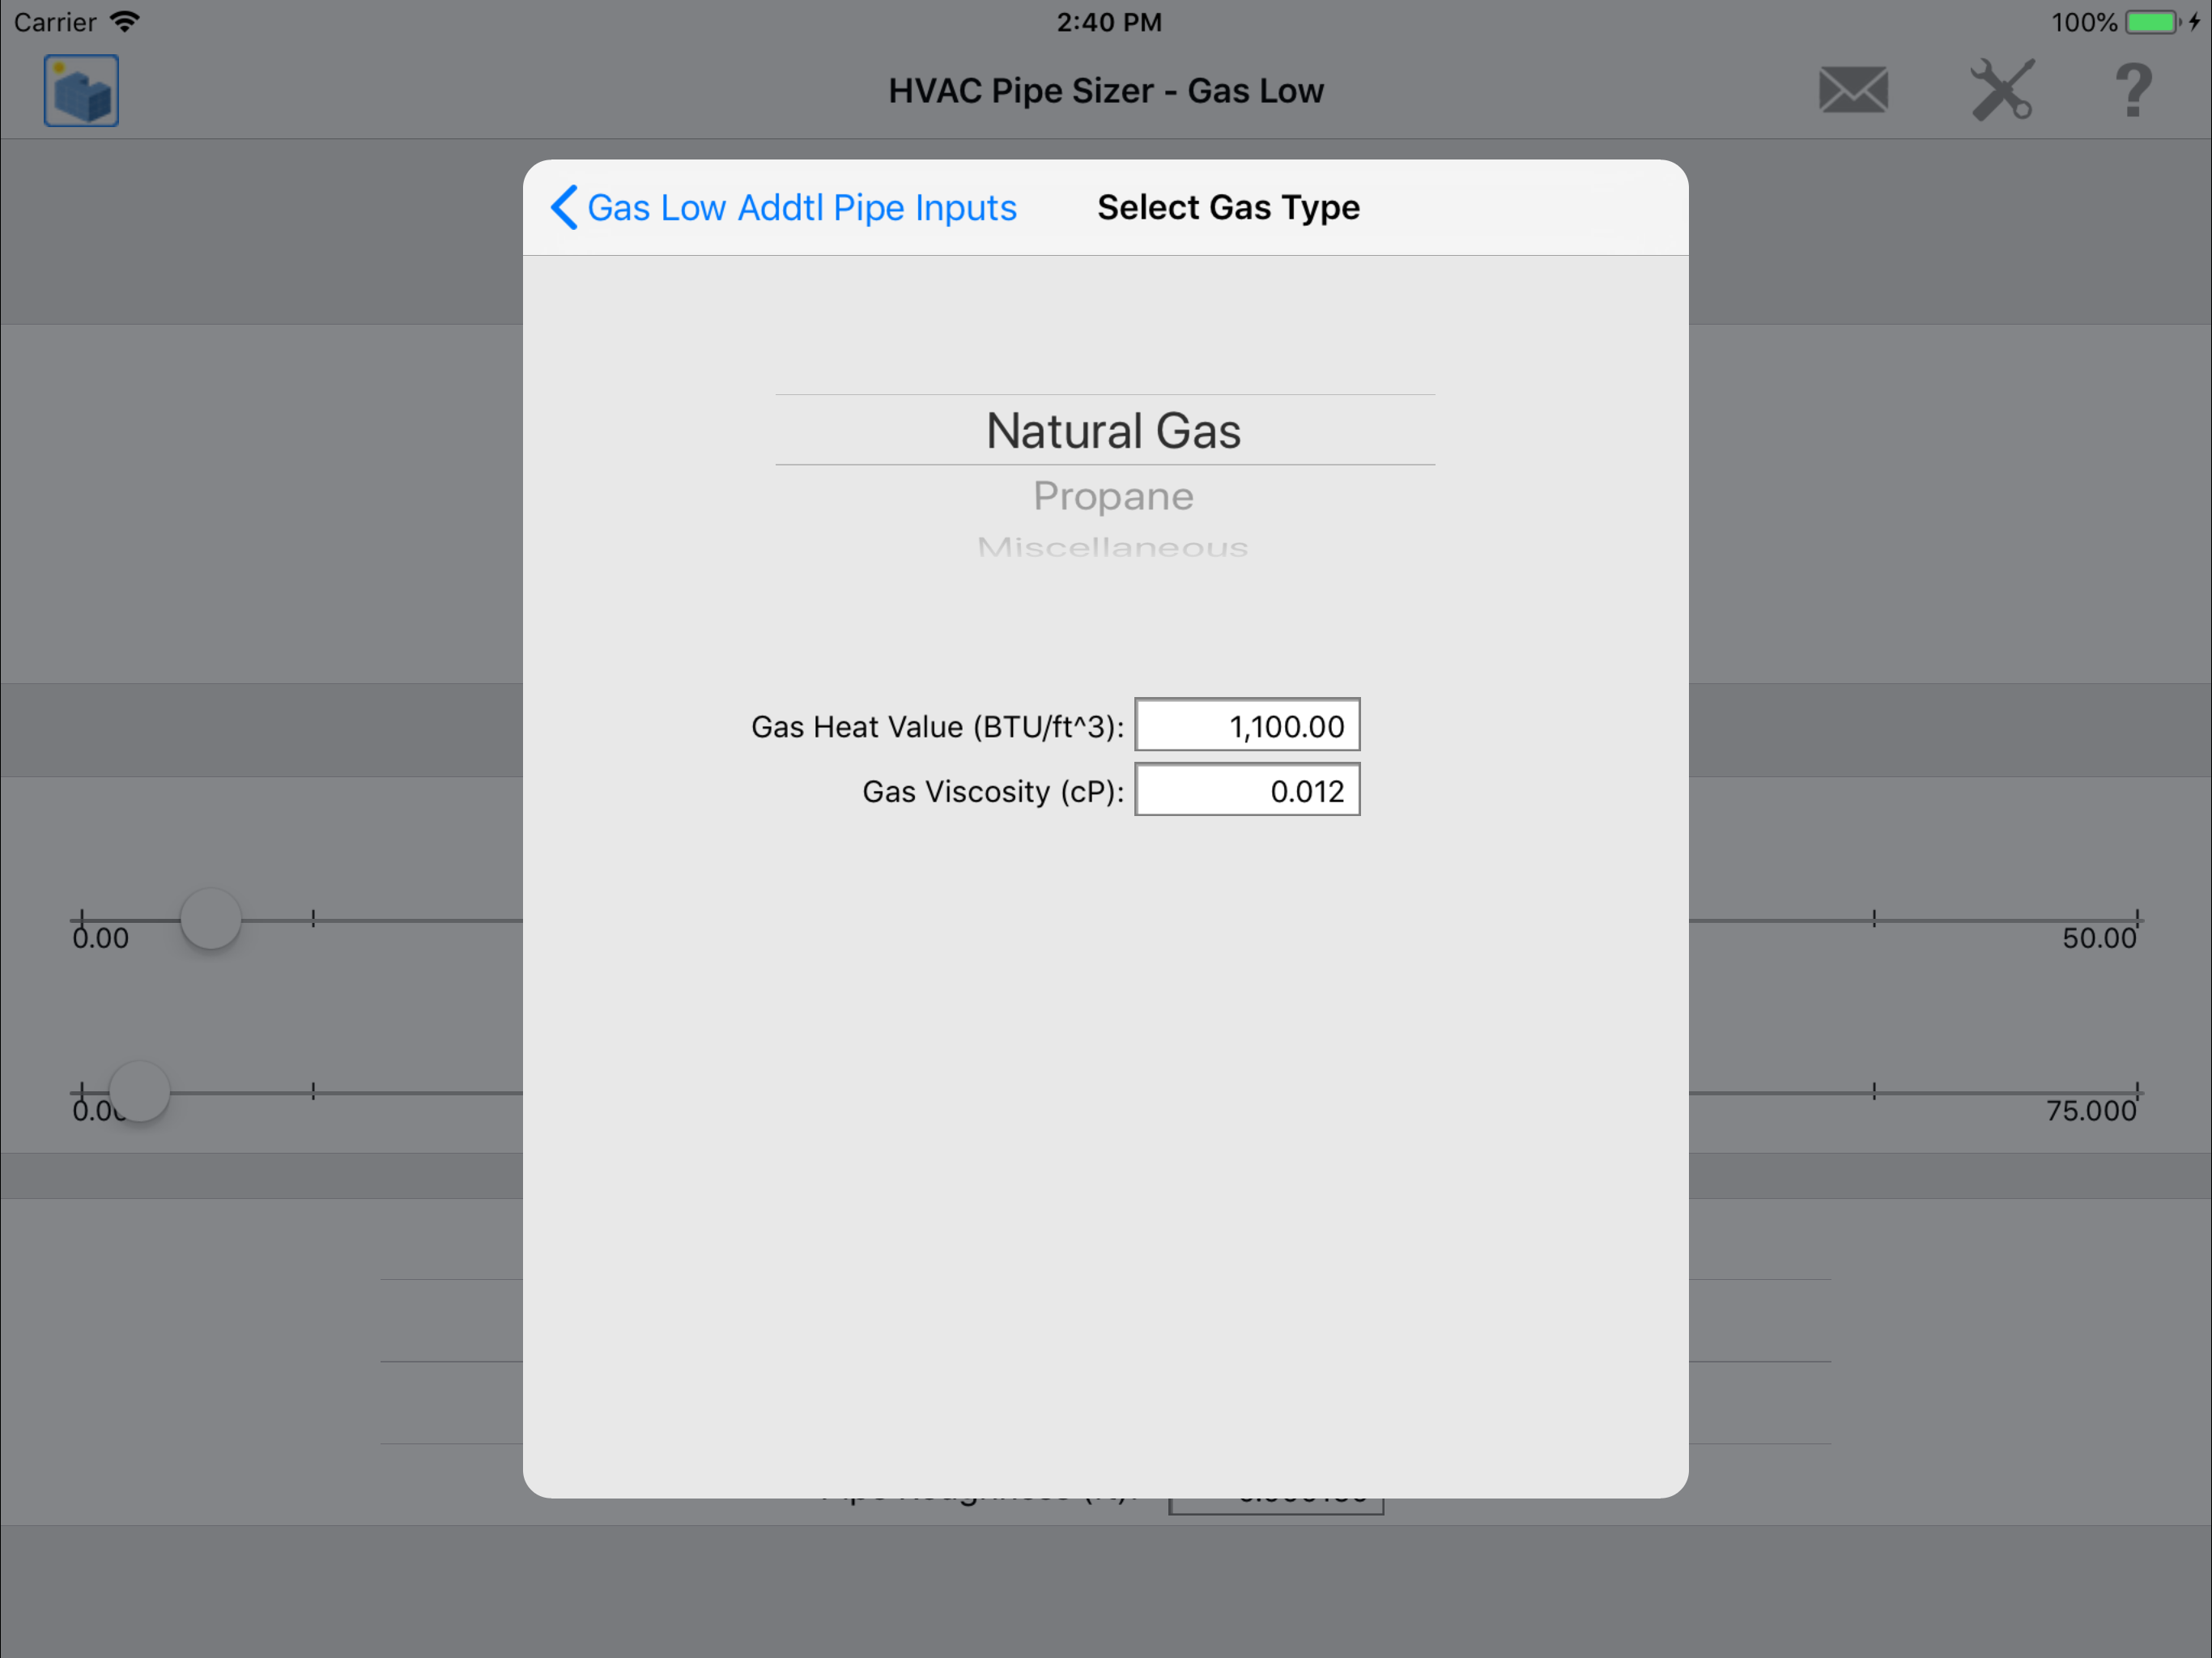2212x1658 pixels.
Task: Tap the email envelope icon
Action: [x=1852, y=91]
